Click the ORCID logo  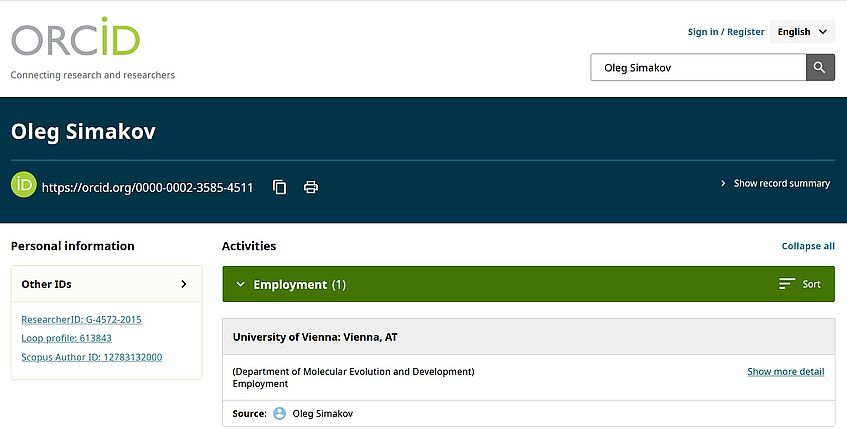click(x=75, y=37)
